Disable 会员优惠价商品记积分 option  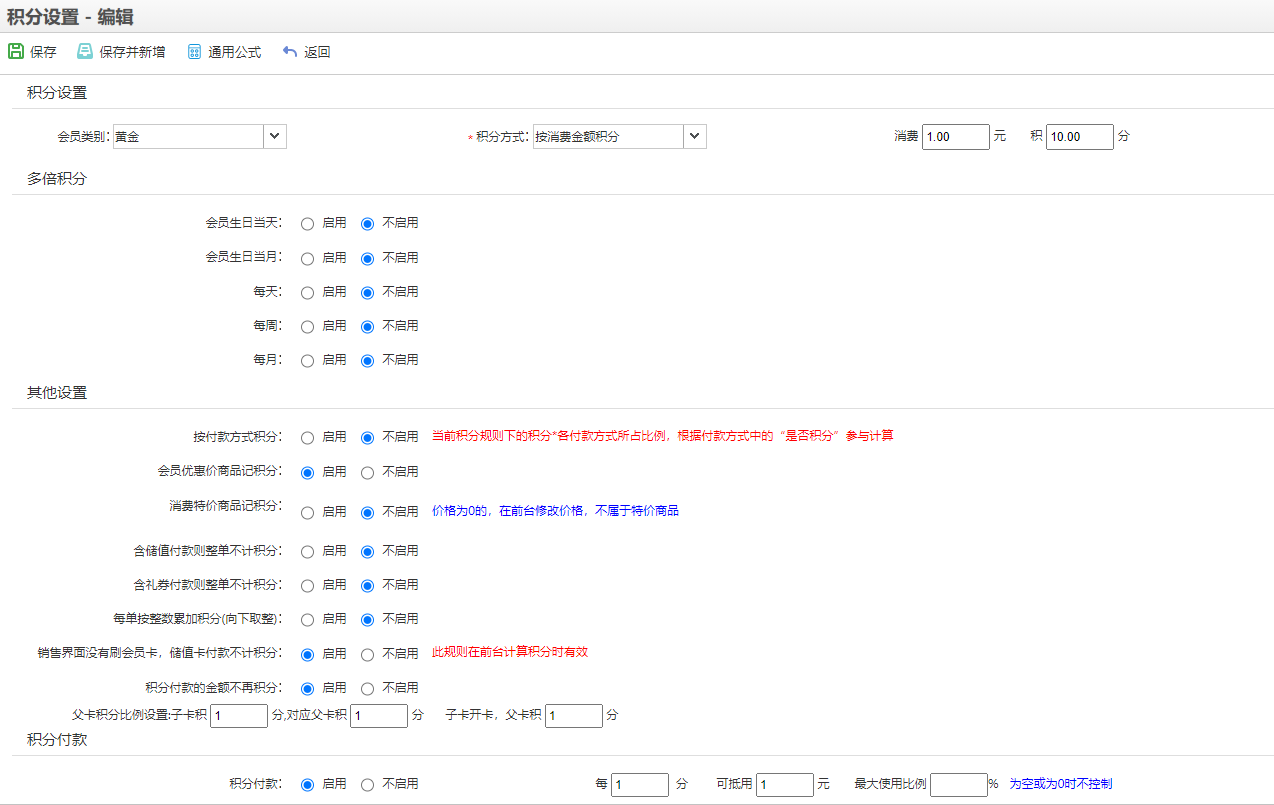pos(368,472)
